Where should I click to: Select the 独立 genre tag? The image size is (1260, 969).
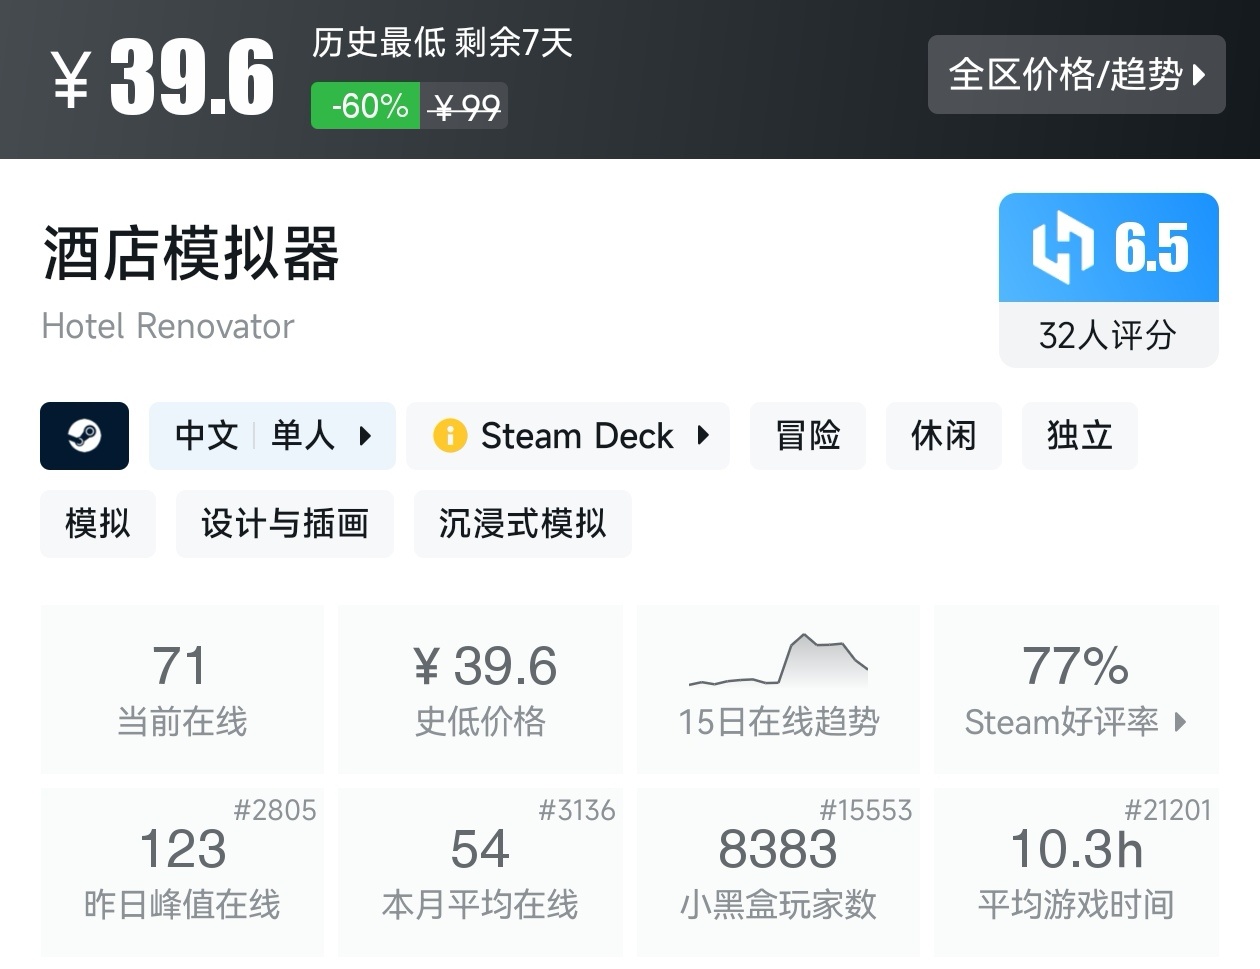pyautogui.click(x=1079, y=436)
